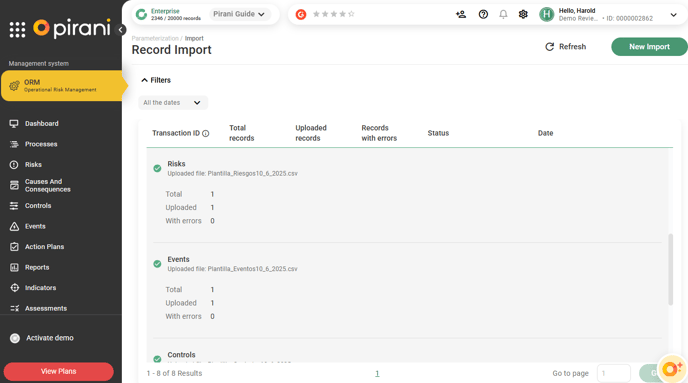Start a New Import
Screen dimensions: 688x383
[x=649, y=47]
